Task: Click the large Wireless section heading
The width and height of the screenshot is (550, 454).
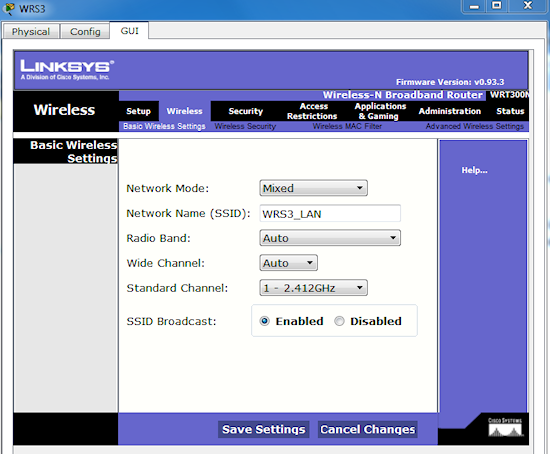Action: [64, 110]
